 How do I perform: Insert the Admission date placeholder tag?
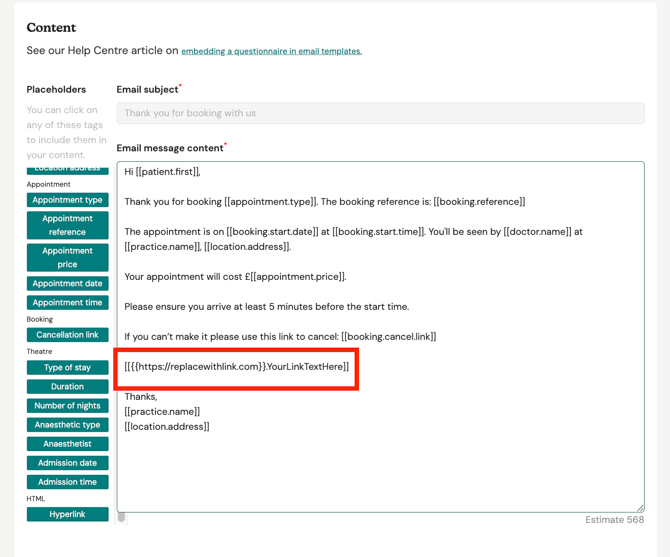(67, 463)
